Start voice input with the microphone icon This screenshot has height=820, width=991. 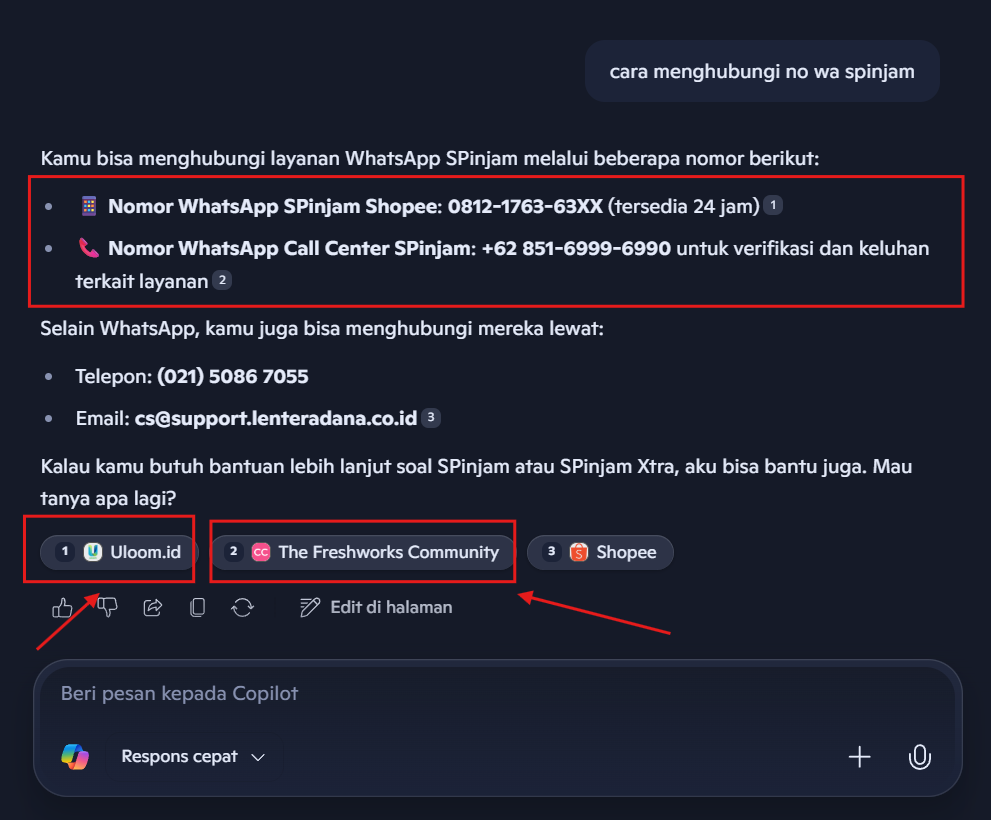919,757
